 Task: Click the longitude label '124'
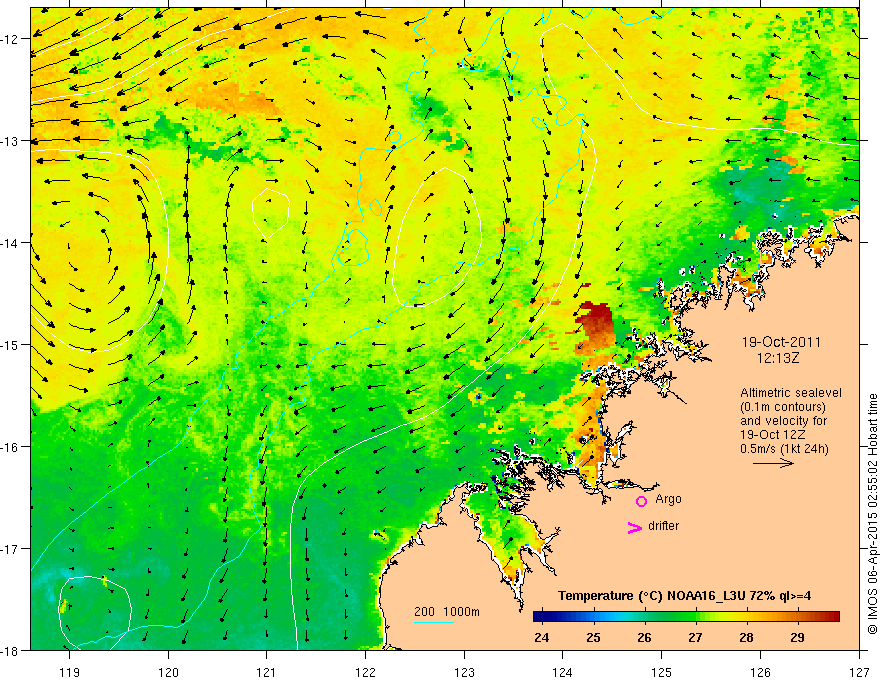click(x=563, y=672)
